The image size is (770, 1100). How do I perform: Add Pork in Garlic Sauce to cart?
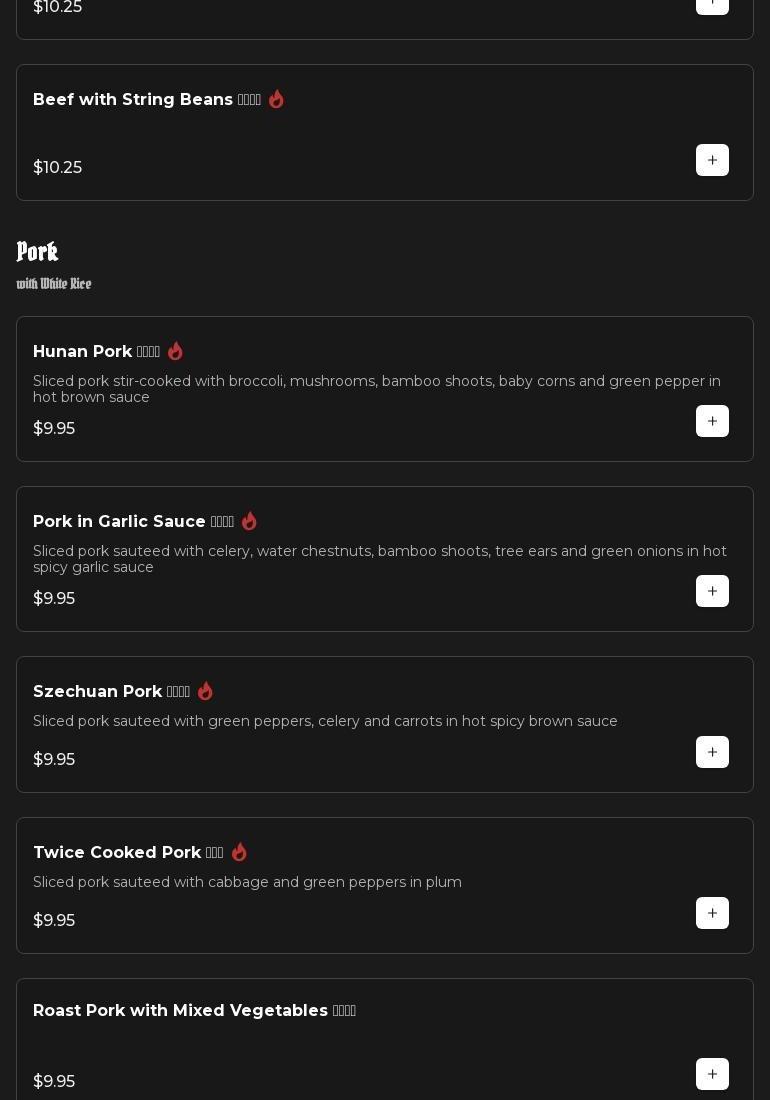tap(712, 591)
